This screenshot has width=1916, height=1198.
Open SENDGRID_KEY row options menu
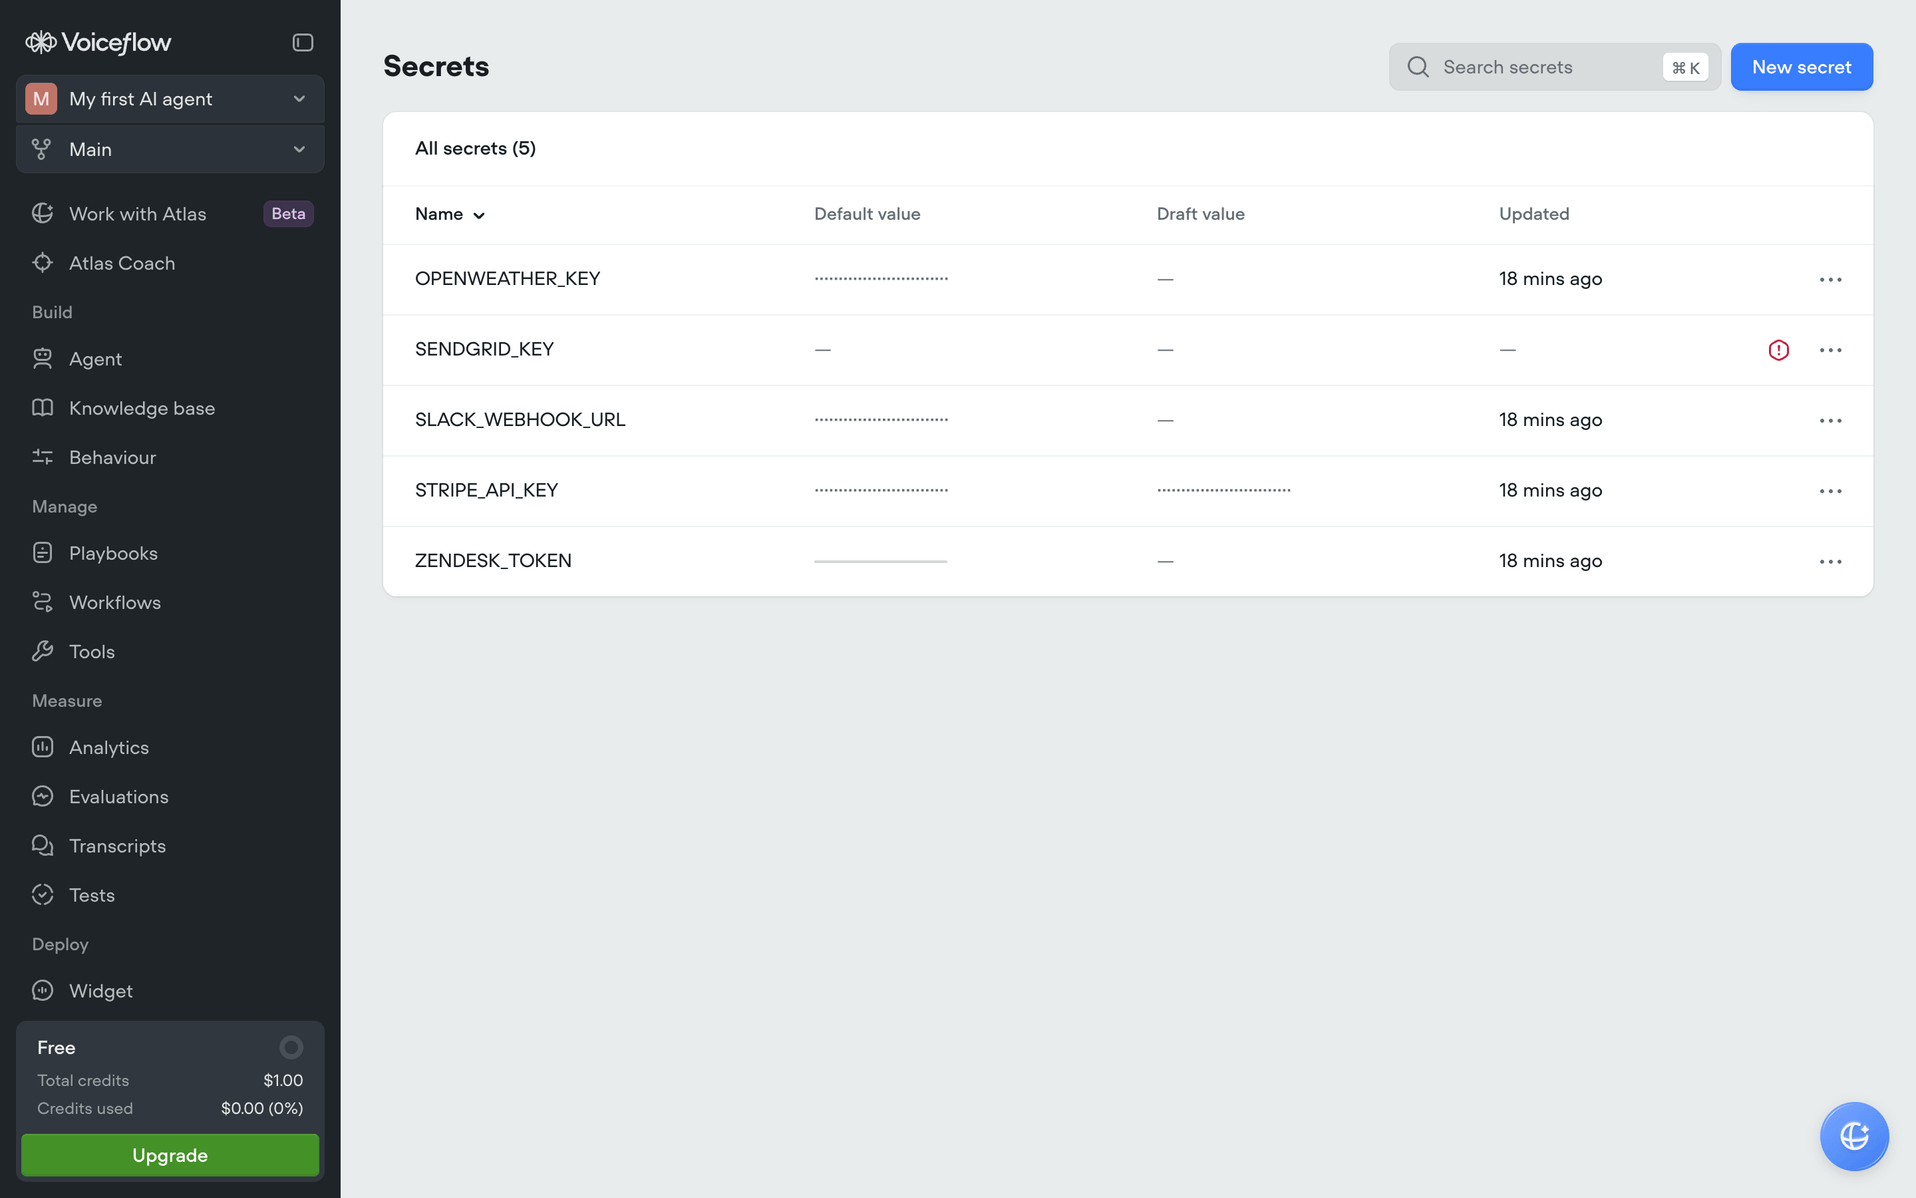[1830, 350]
